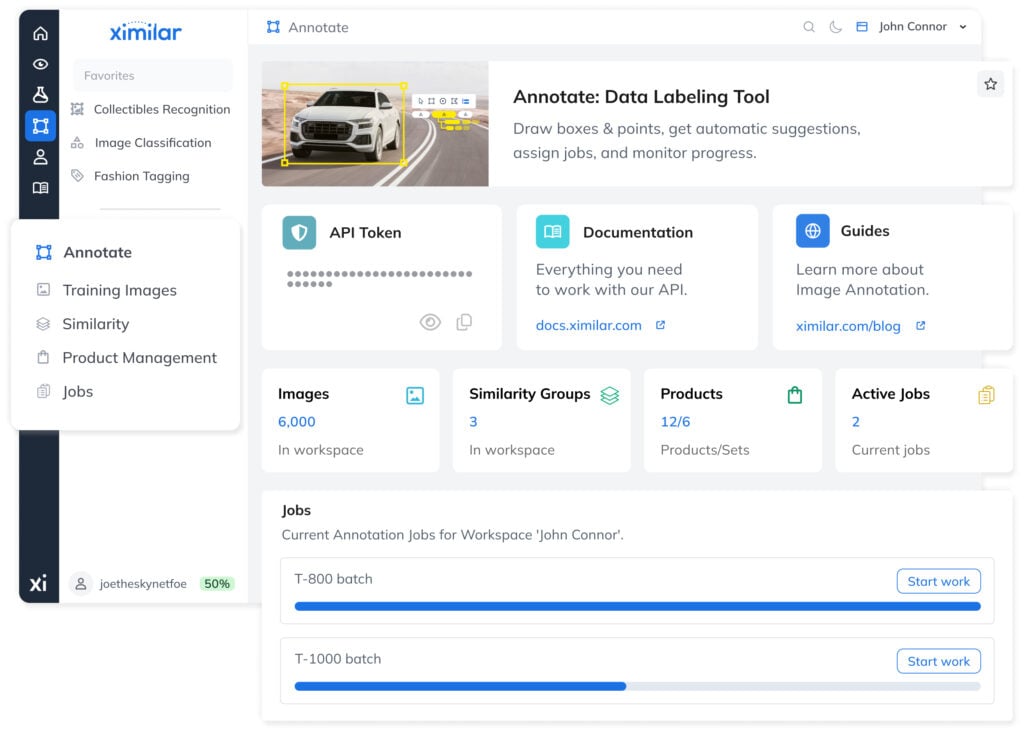Select Training Images from the Annotate menu
Viewport: 1024px width, 734px height.
click(x=119, y=290)
